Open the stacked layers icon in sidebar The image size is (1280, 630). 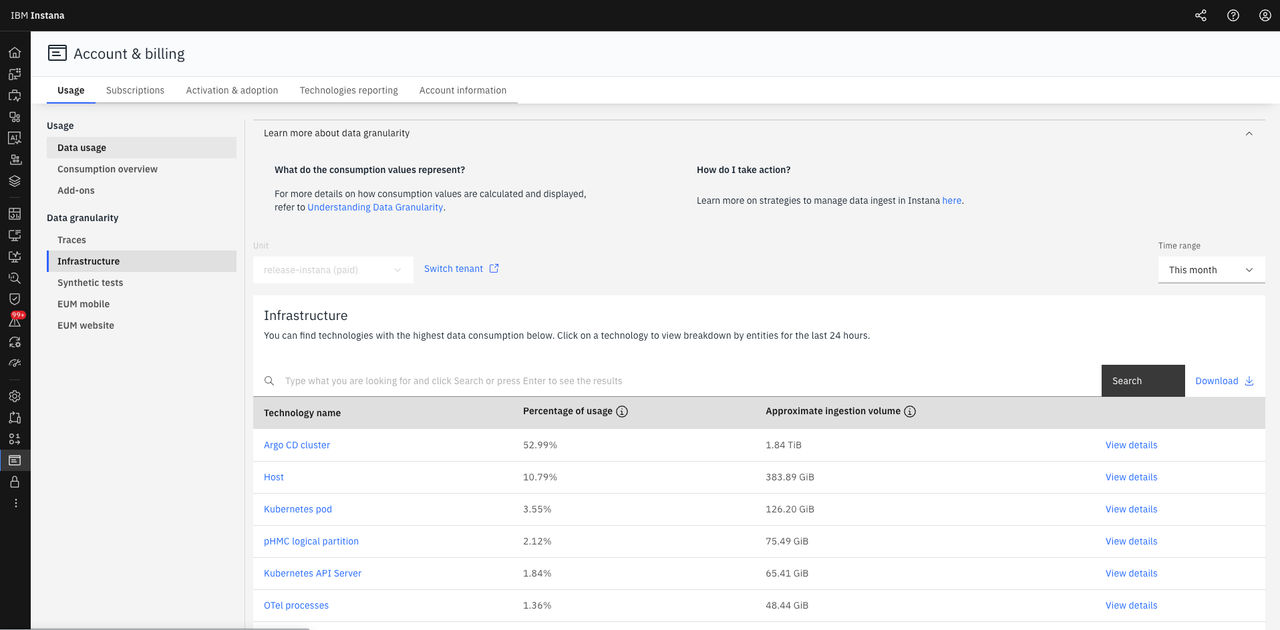coord(14,181)
